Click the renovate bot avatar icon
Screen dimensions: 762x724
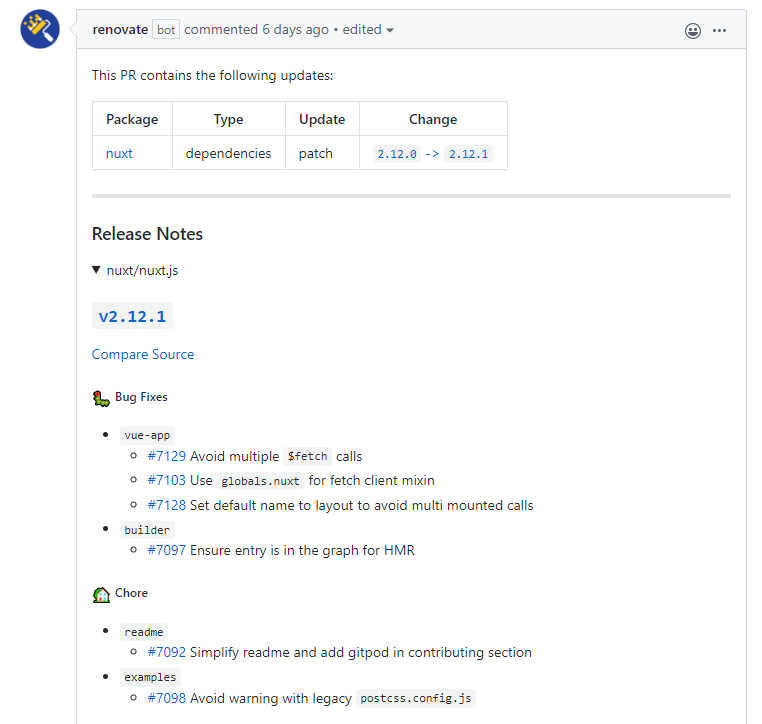click(40, 29)
